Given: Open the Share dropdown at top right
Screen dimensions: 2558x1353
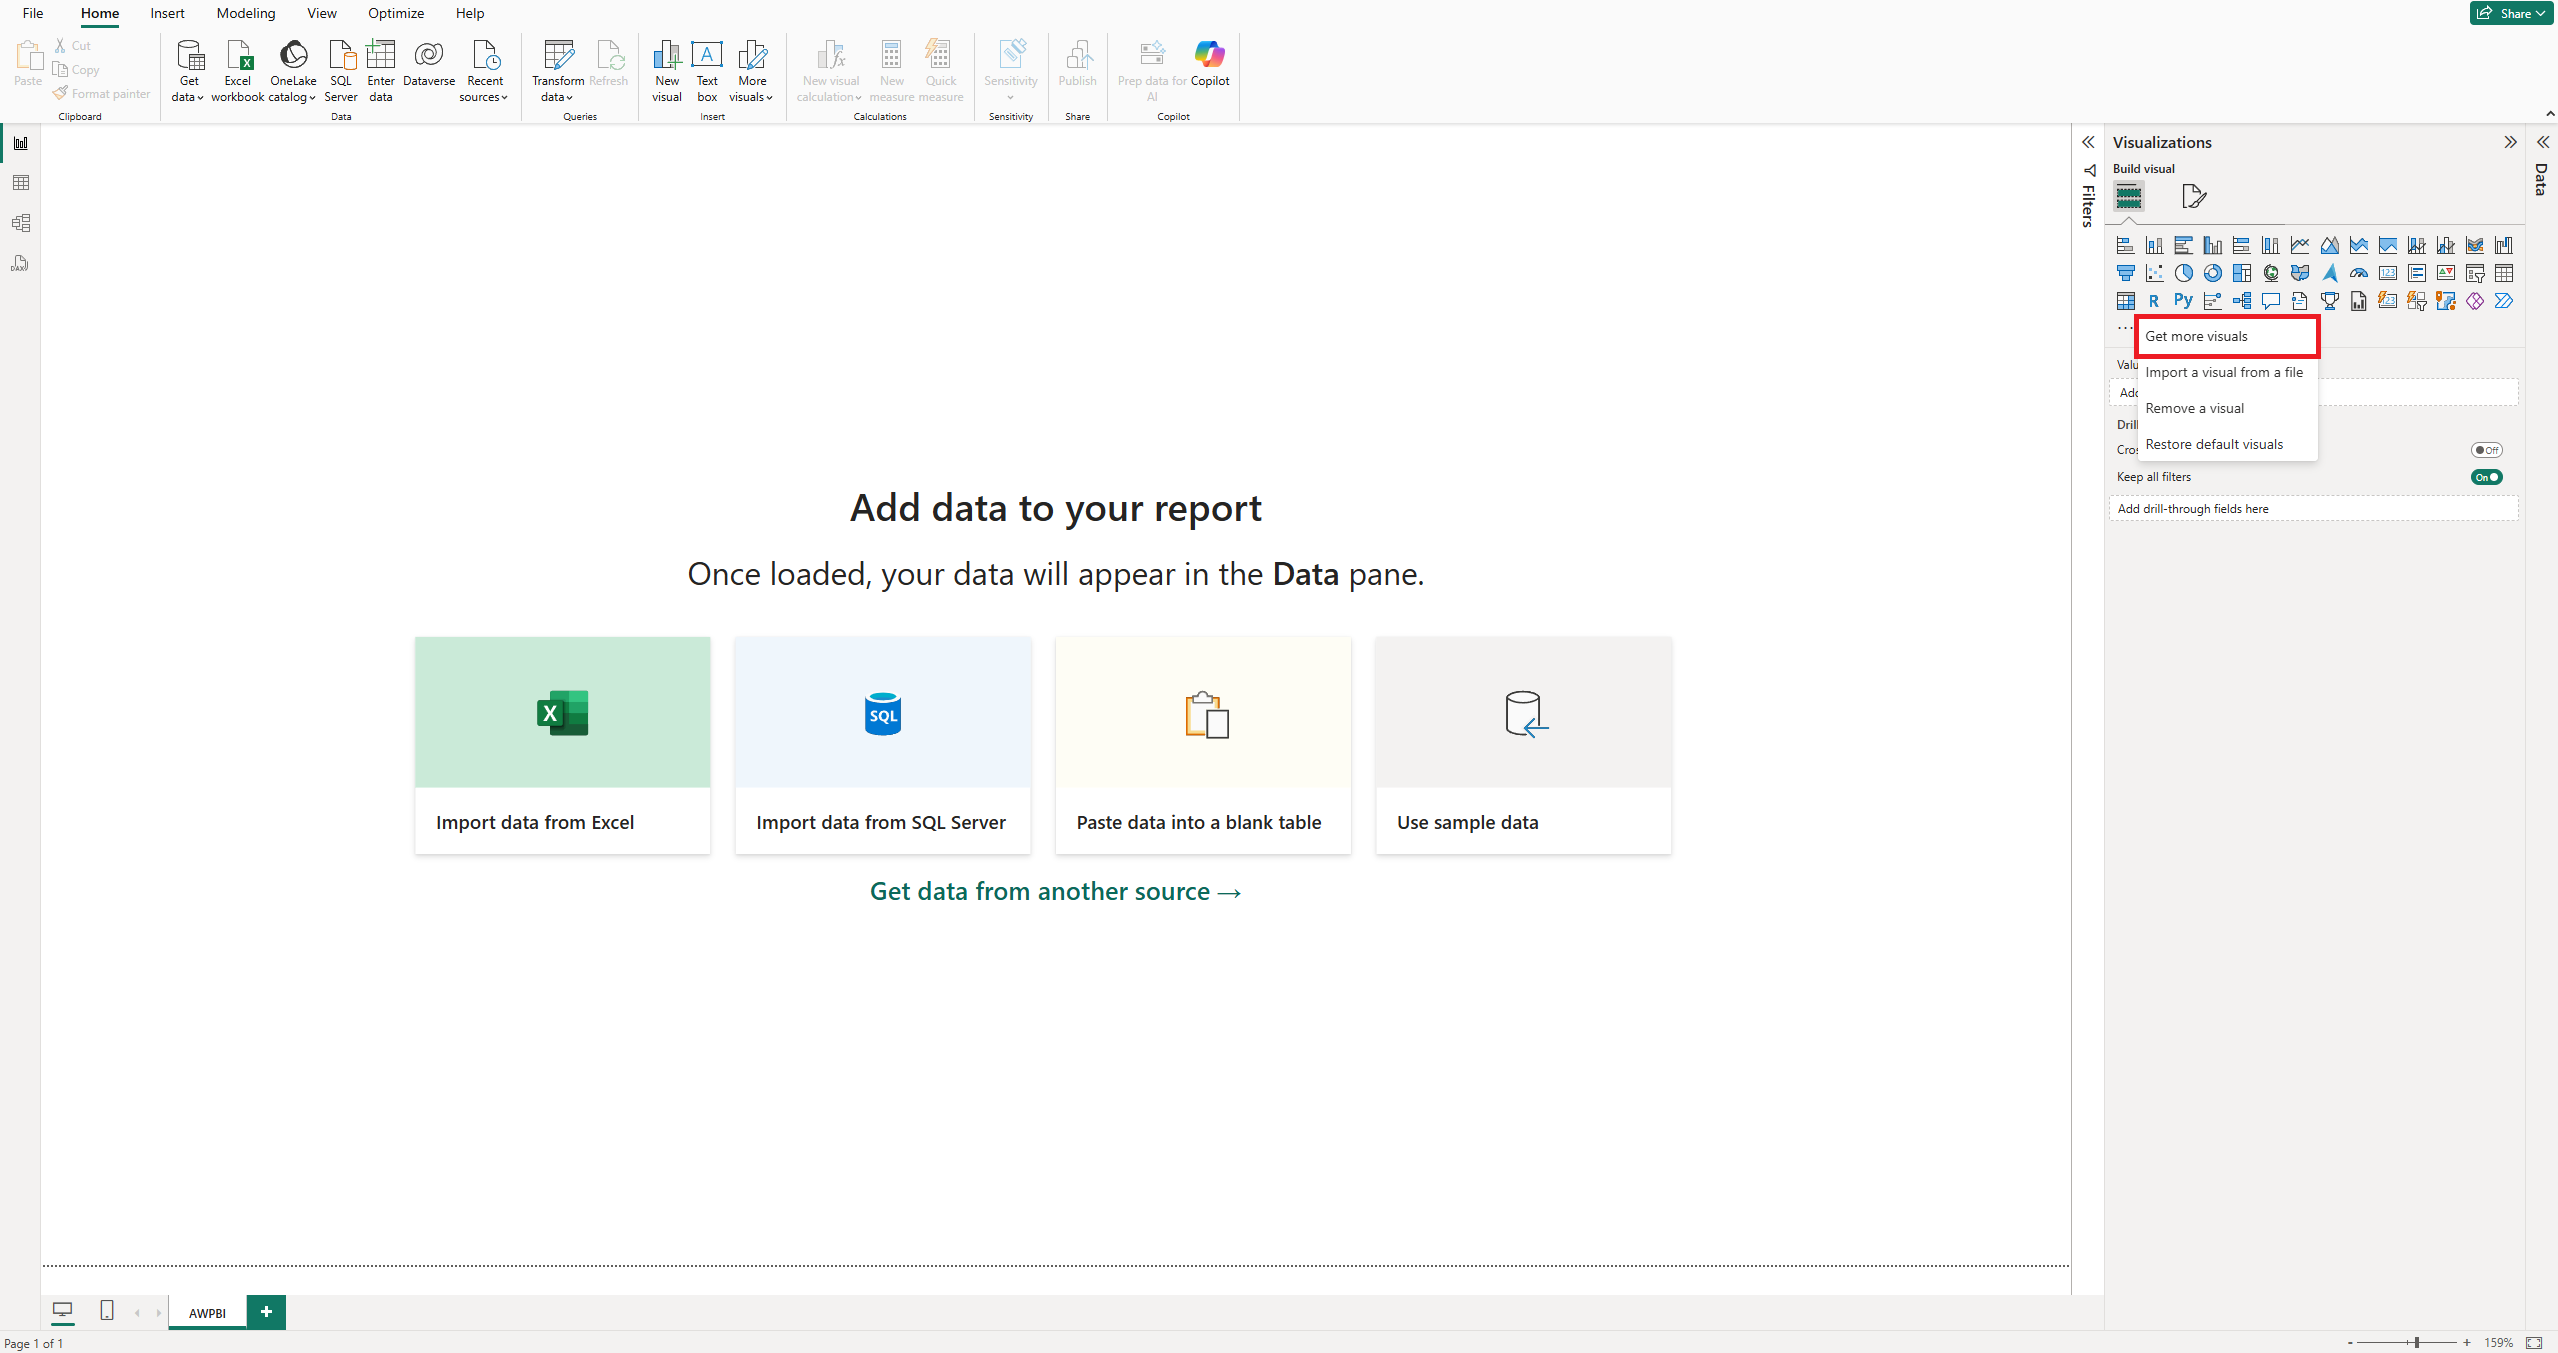Looking at the screenshot, I should [2510, 13].
